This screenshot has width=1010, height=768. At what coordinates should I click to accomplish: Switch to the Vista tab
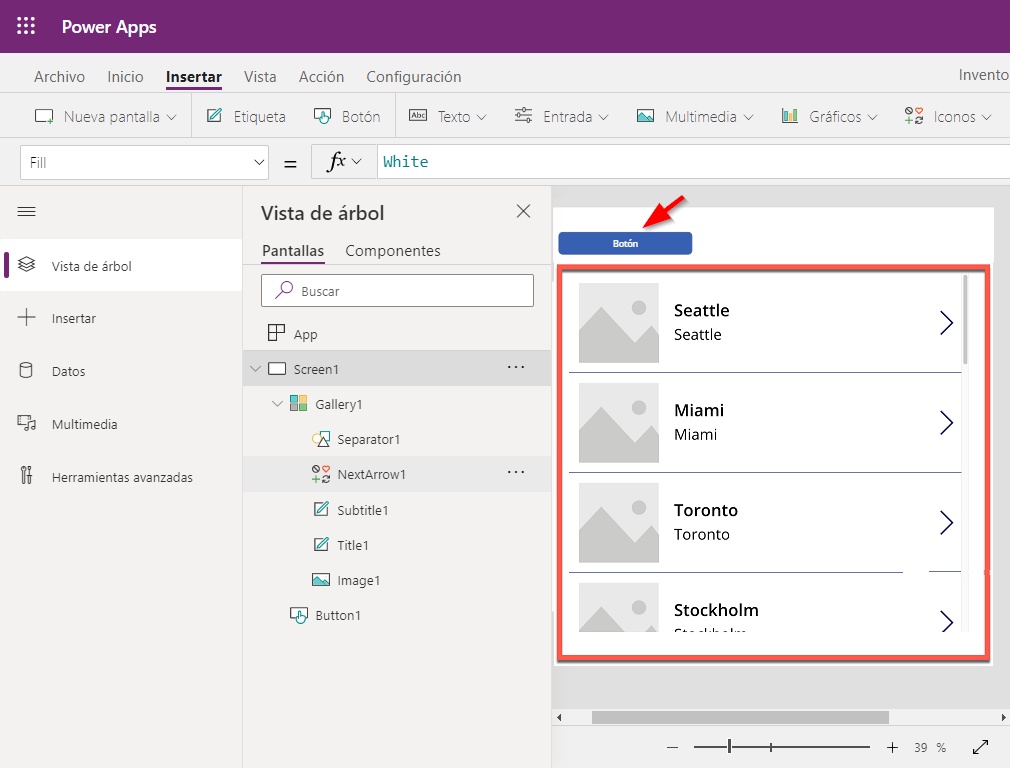coord(260,77)
